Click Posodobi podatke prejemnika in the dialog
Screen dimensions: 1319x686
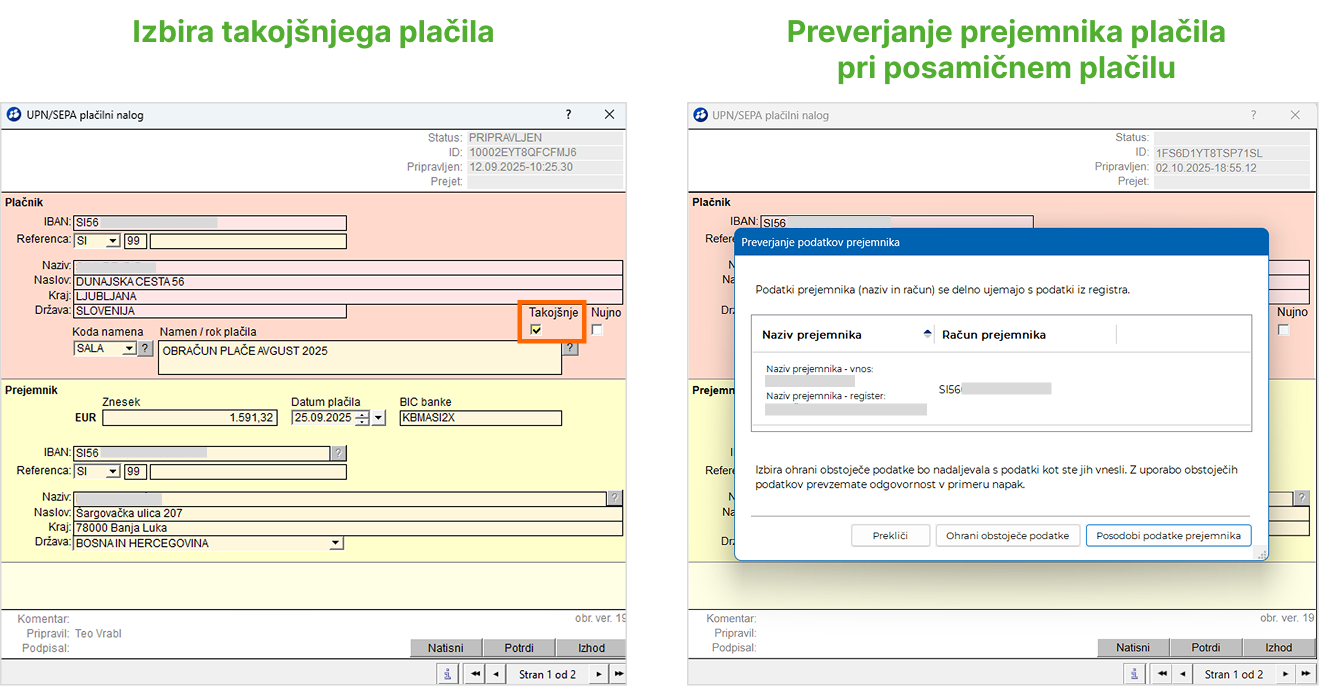[1168, 536]
